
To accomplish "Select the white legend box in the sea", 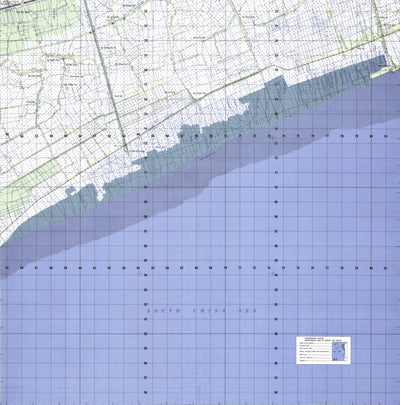I will (x=323, y=350).
